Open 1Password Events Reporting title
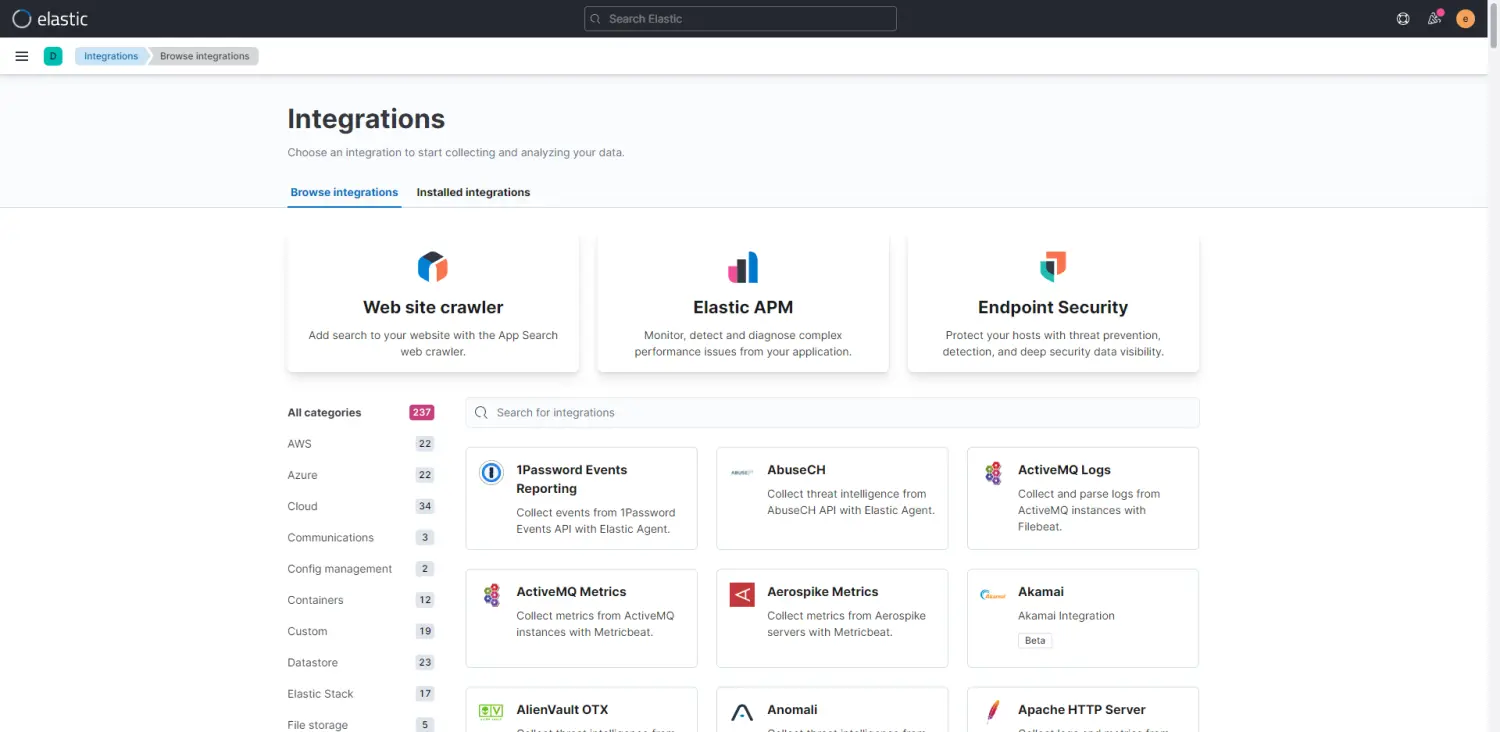This screenshot has width=1500, height=732. [571, 479]
